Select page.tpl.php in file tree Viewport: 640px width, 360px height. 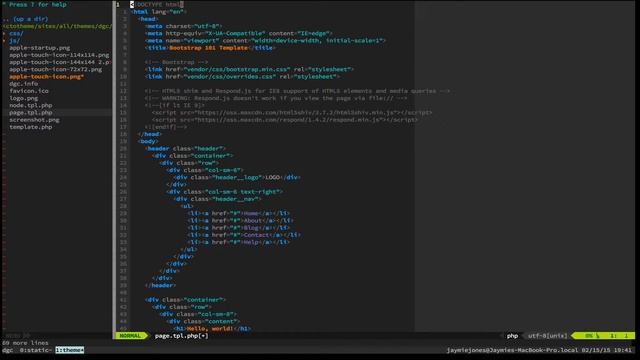coord(31,113)
